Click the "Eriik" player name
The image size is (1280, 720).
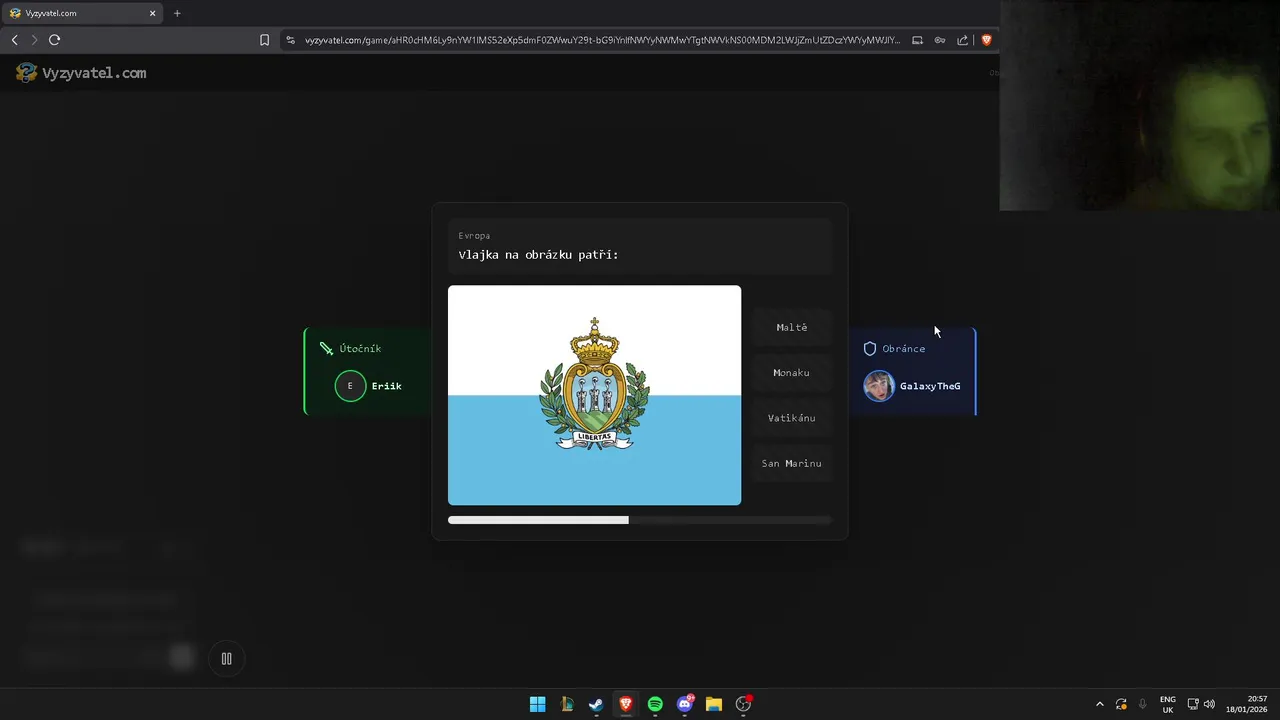(386, 386)
